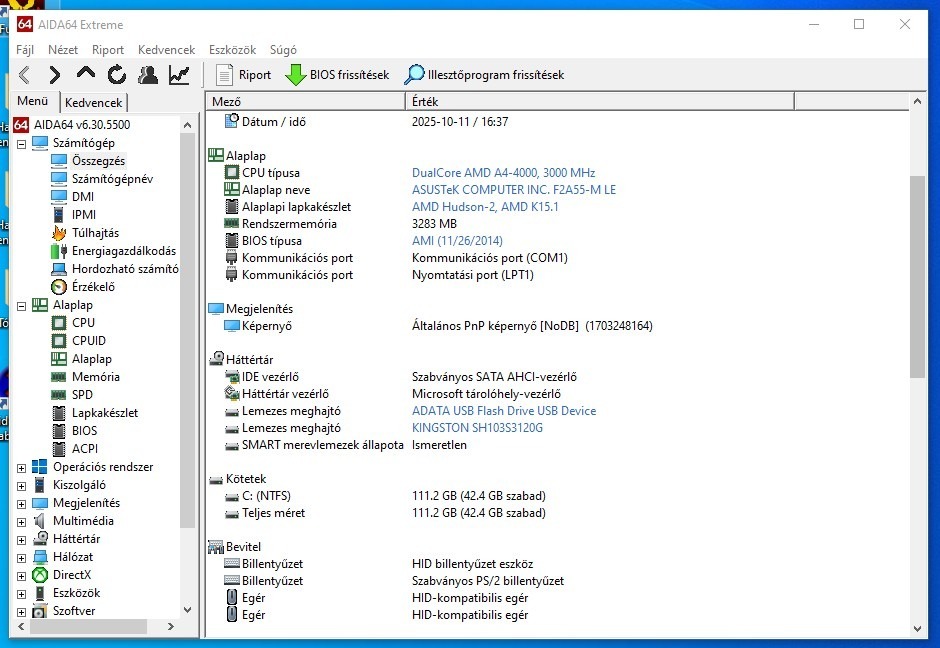Expand the DirectX node

click(22, 576)
